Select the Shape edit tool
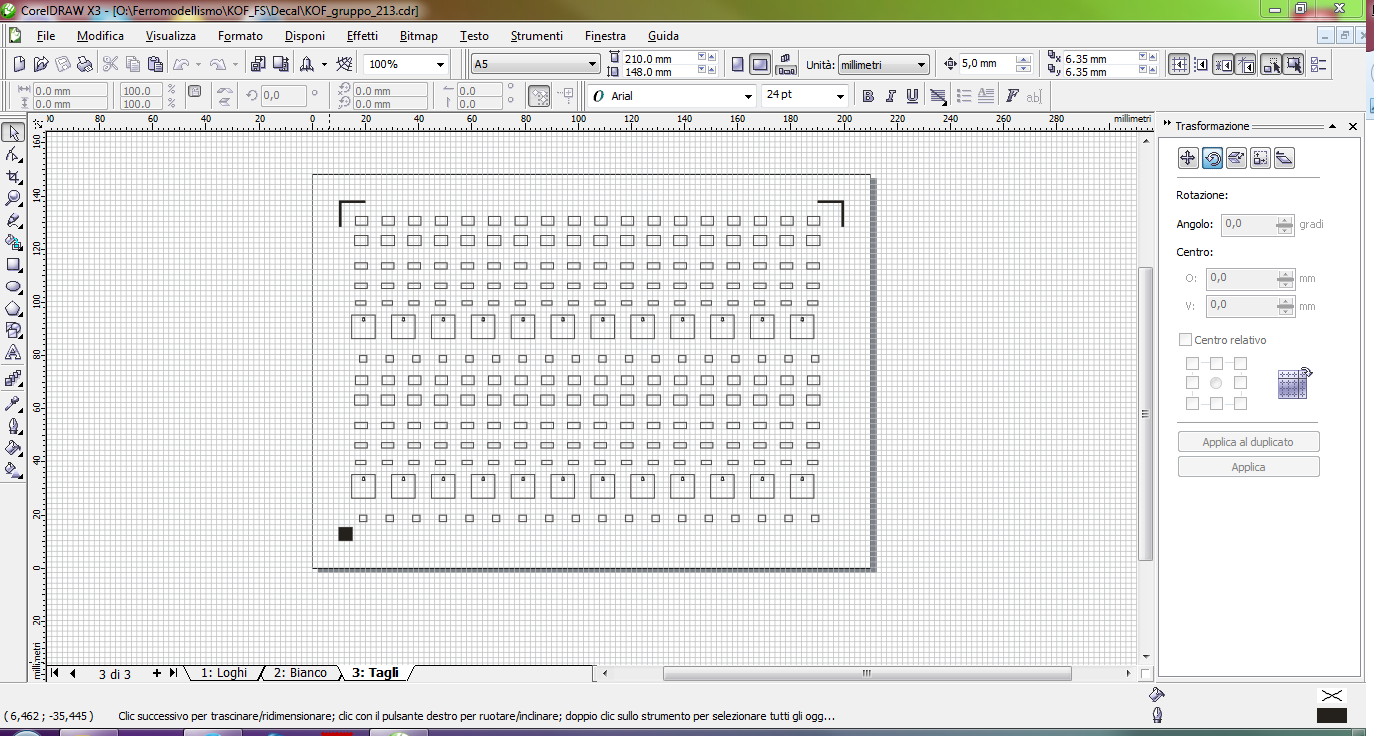1374x736 pixels. [13, 155]
